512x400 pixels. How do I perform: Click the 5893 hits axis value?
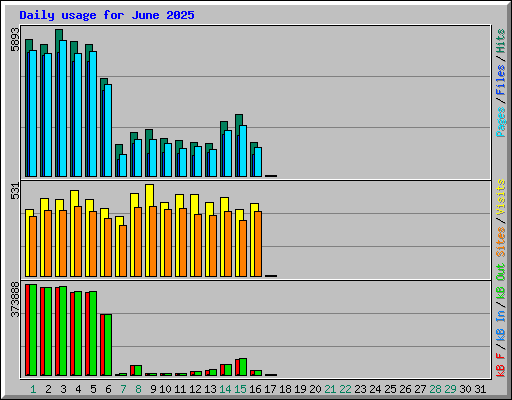point(15,40)
